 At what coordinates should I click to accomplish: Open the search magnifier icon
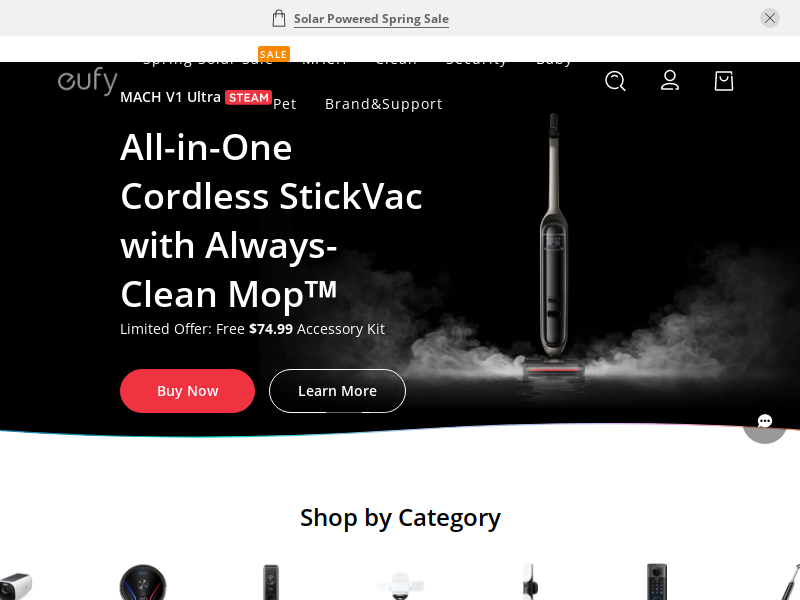point(615,81)
